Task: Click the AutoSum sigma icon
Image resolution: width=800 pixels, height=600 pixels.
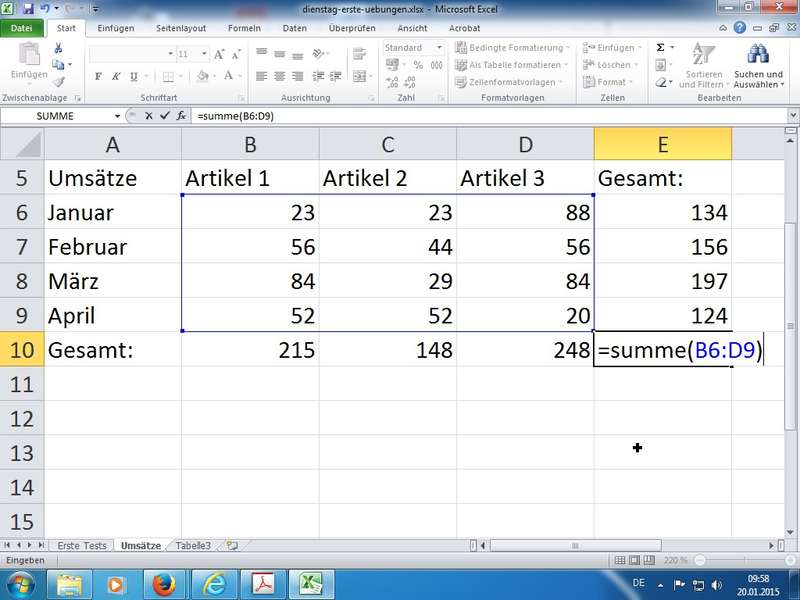Action: [661, 47]
